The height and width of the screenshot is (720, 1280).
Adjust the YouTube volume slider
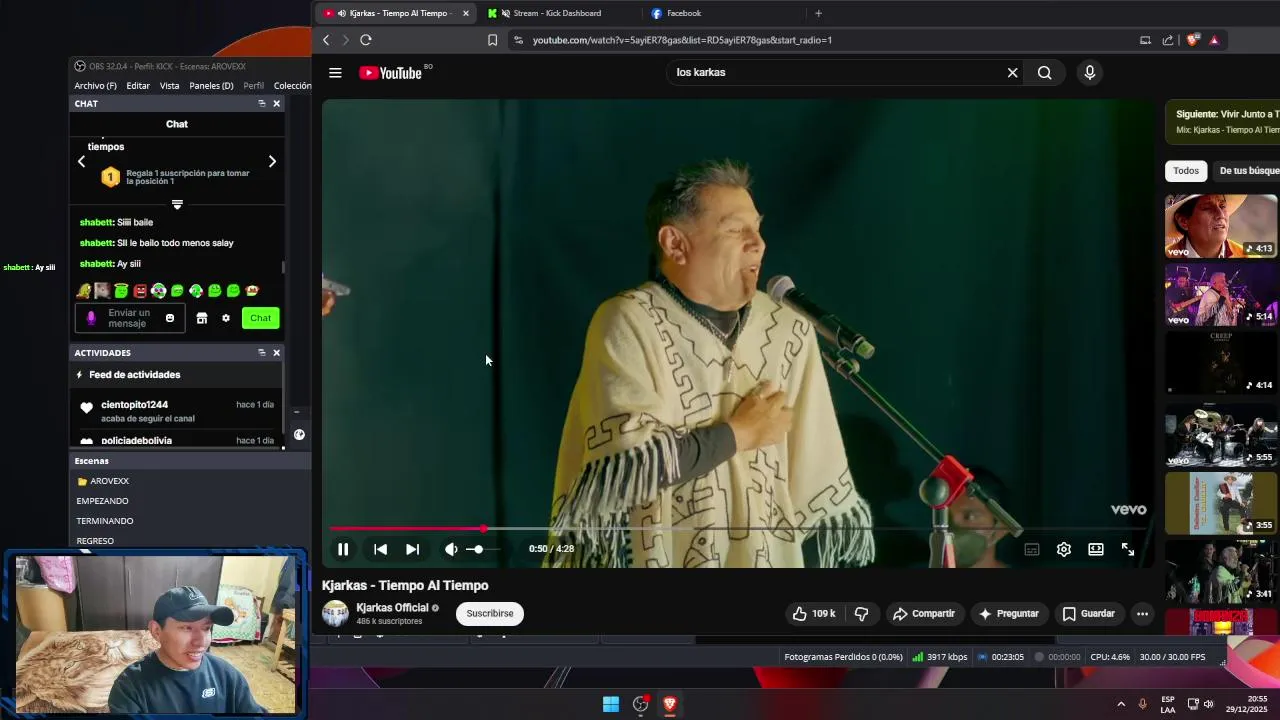[482, 549]
